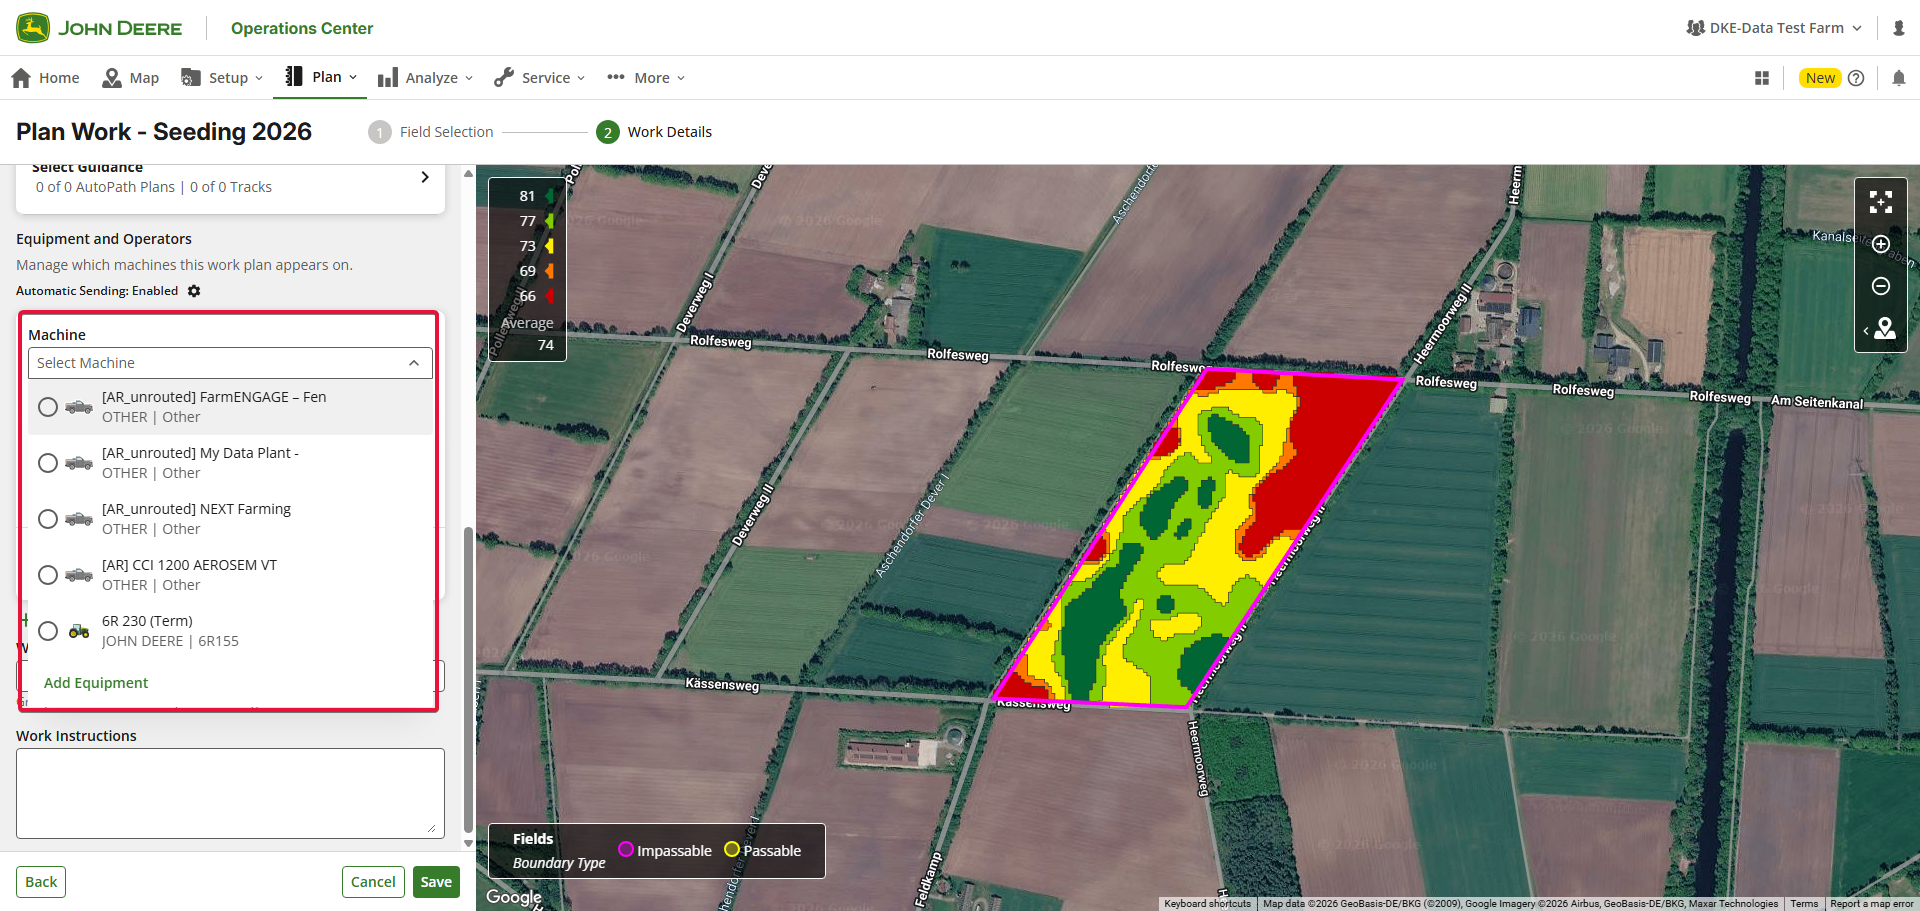Image resolution: width=1920 pixels, height=911 pixels.
Task: Click the Work Instructions text area
Action: tap(230, 793)
